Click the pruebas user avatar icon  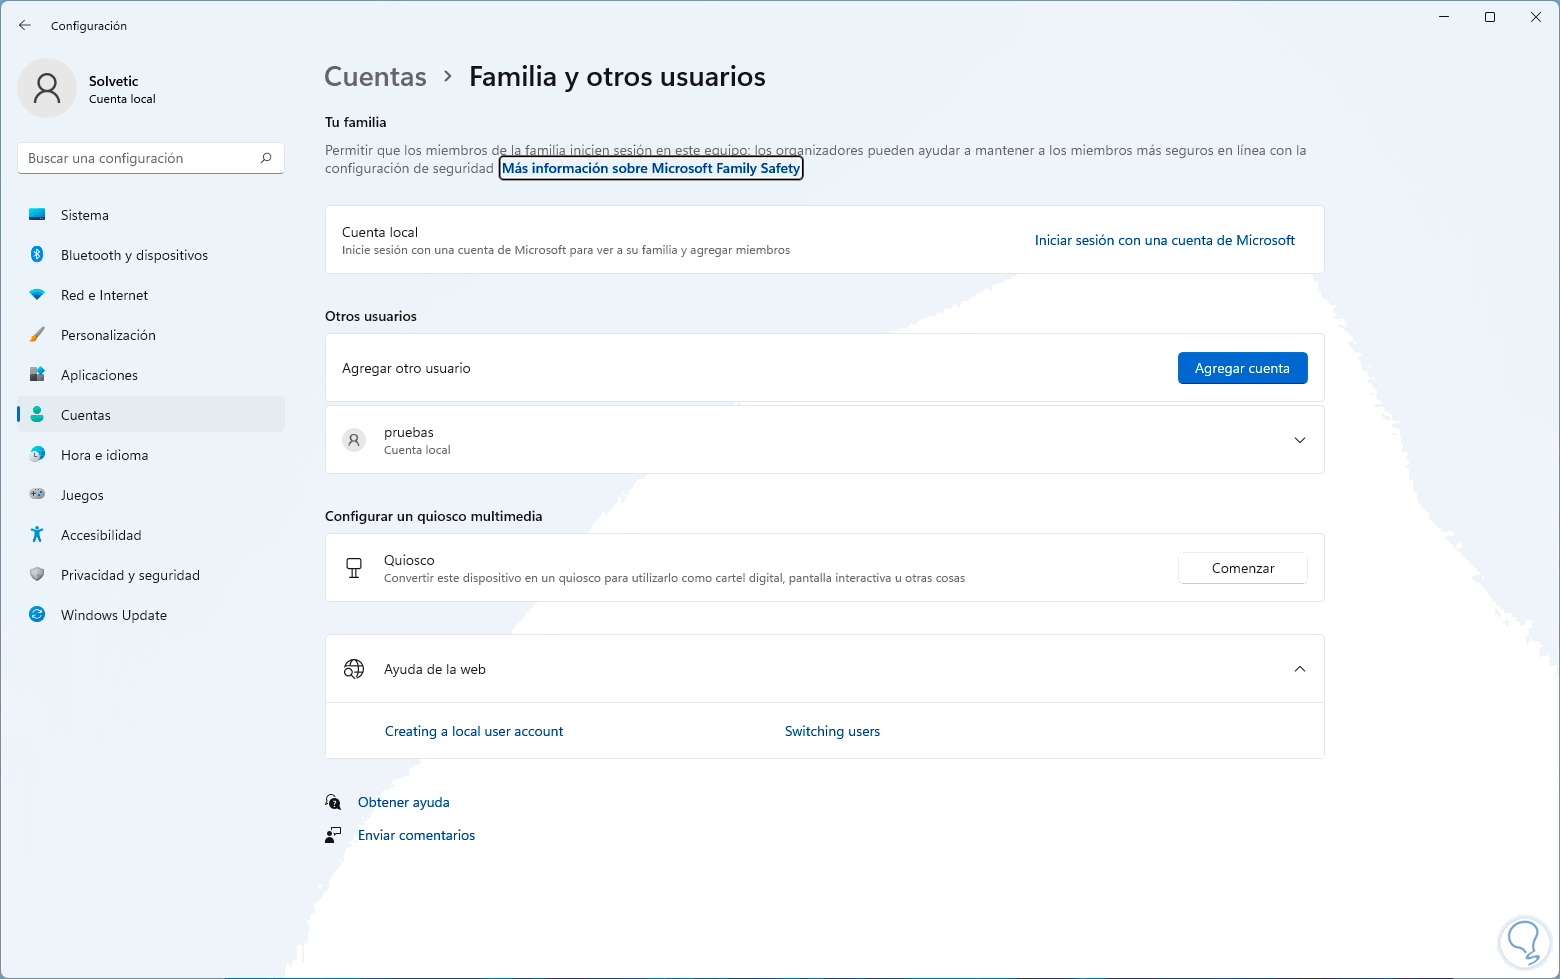(354, 440)
